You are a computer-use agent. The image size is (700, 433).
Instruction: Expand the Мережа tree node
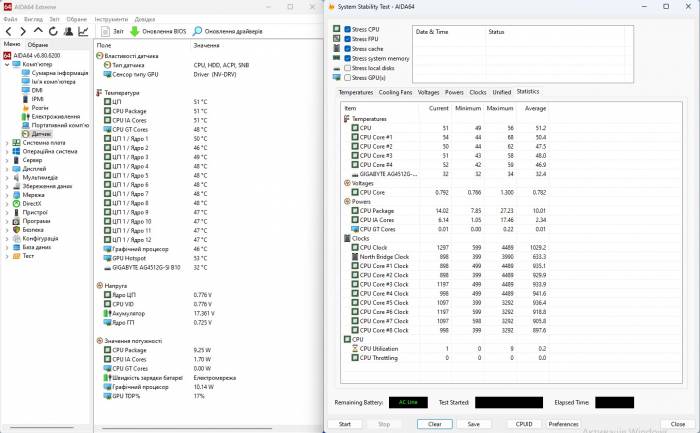[7, 195]
